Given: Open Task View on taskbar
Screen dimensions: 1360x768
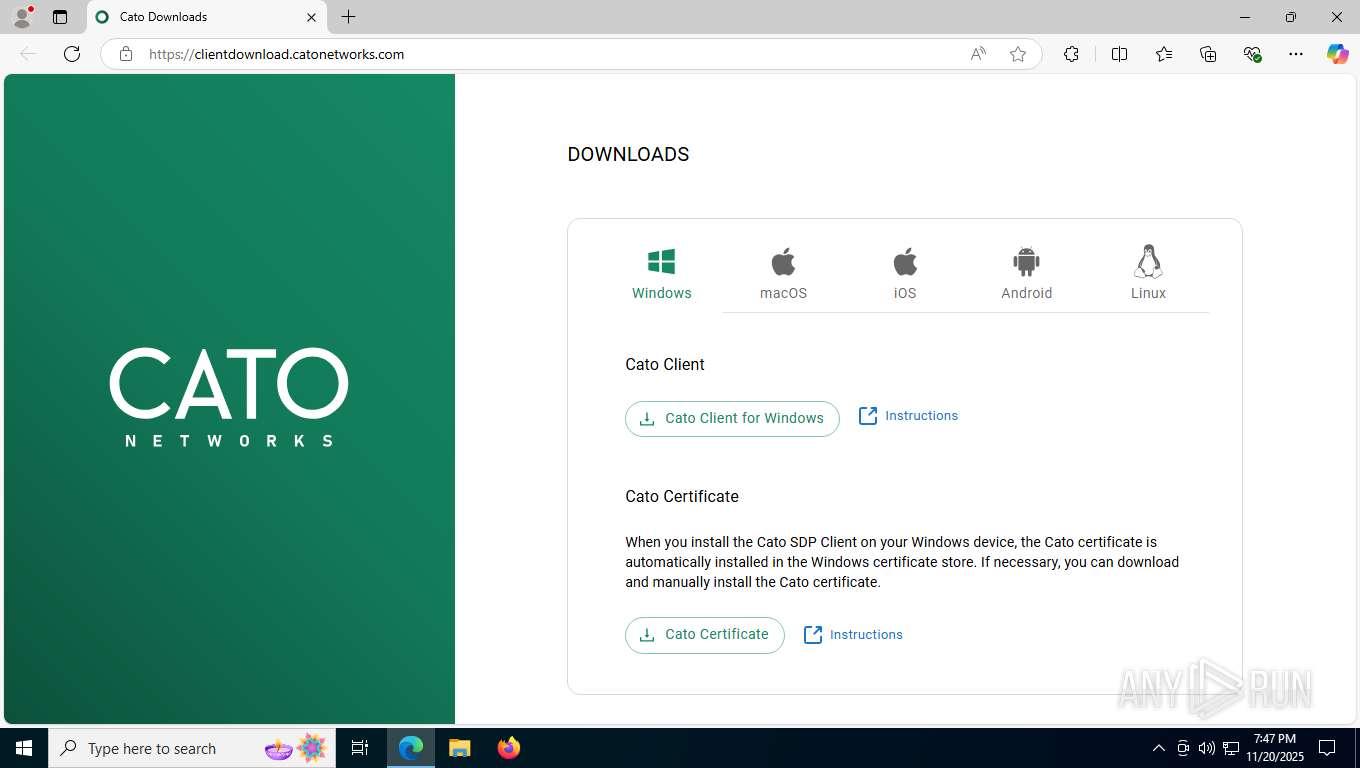Looking at the screenshot, I should click(360, 748).
